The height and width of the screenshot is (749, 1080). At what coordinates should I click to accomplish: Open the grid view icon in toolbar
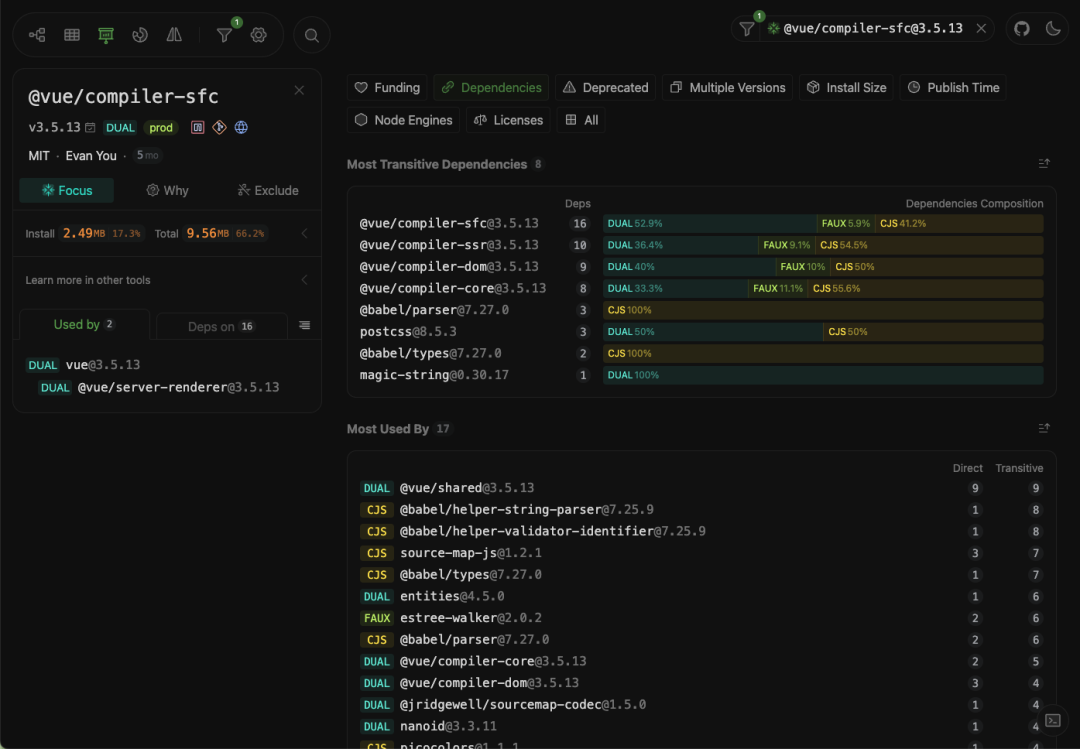[72, 34]
